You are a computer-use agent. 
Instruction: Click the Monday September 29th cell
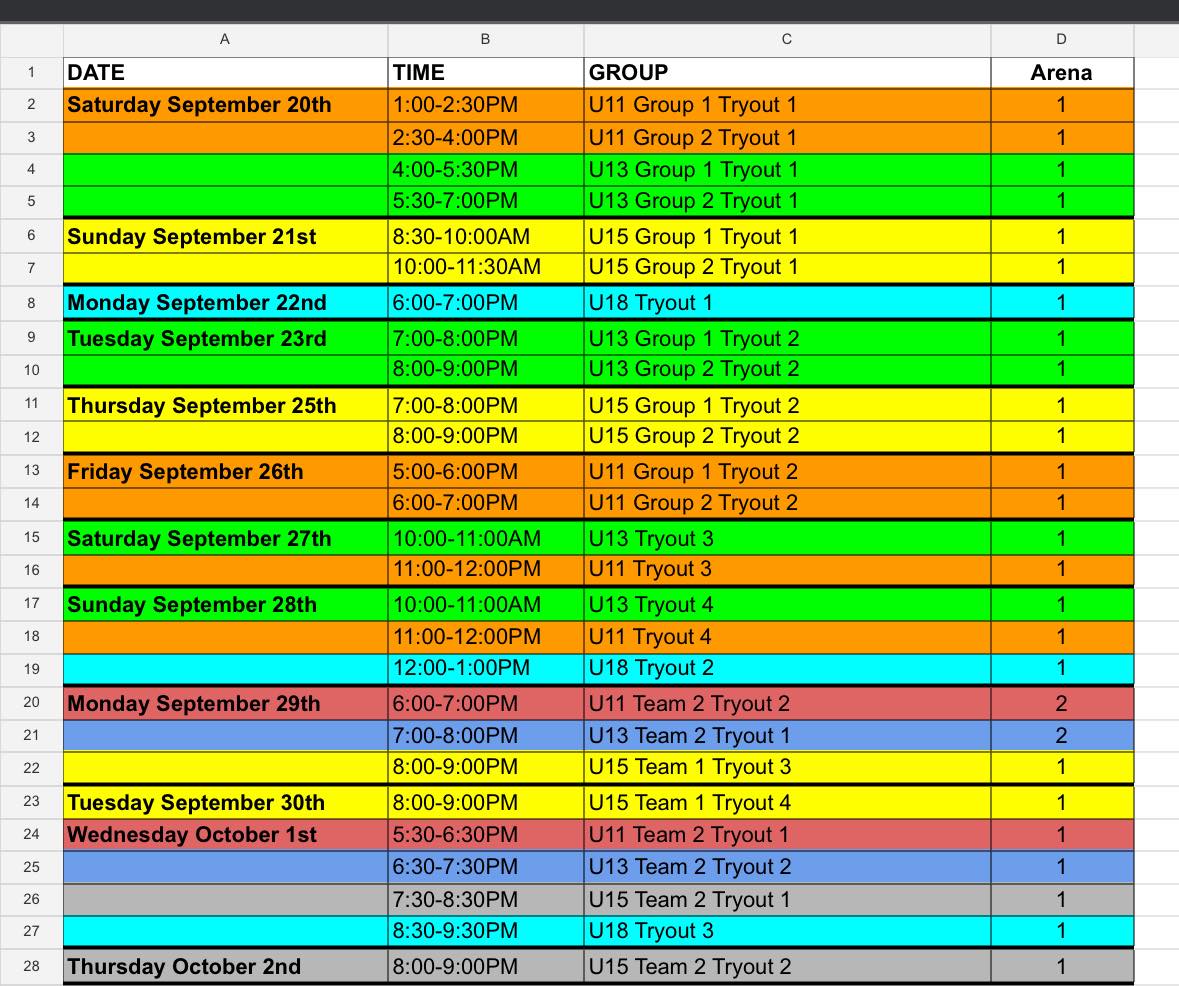(225, 703)
